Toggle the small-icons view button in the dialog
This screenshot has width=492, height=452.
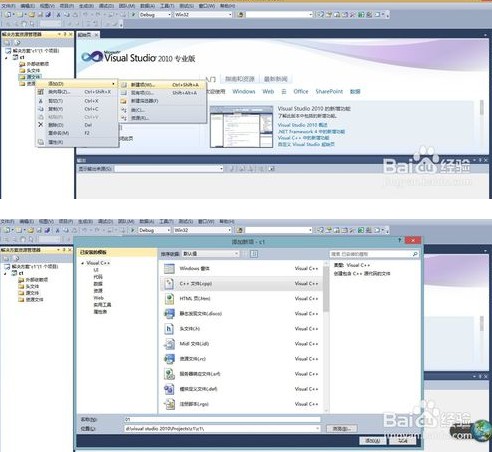click(x=245, y=254)
